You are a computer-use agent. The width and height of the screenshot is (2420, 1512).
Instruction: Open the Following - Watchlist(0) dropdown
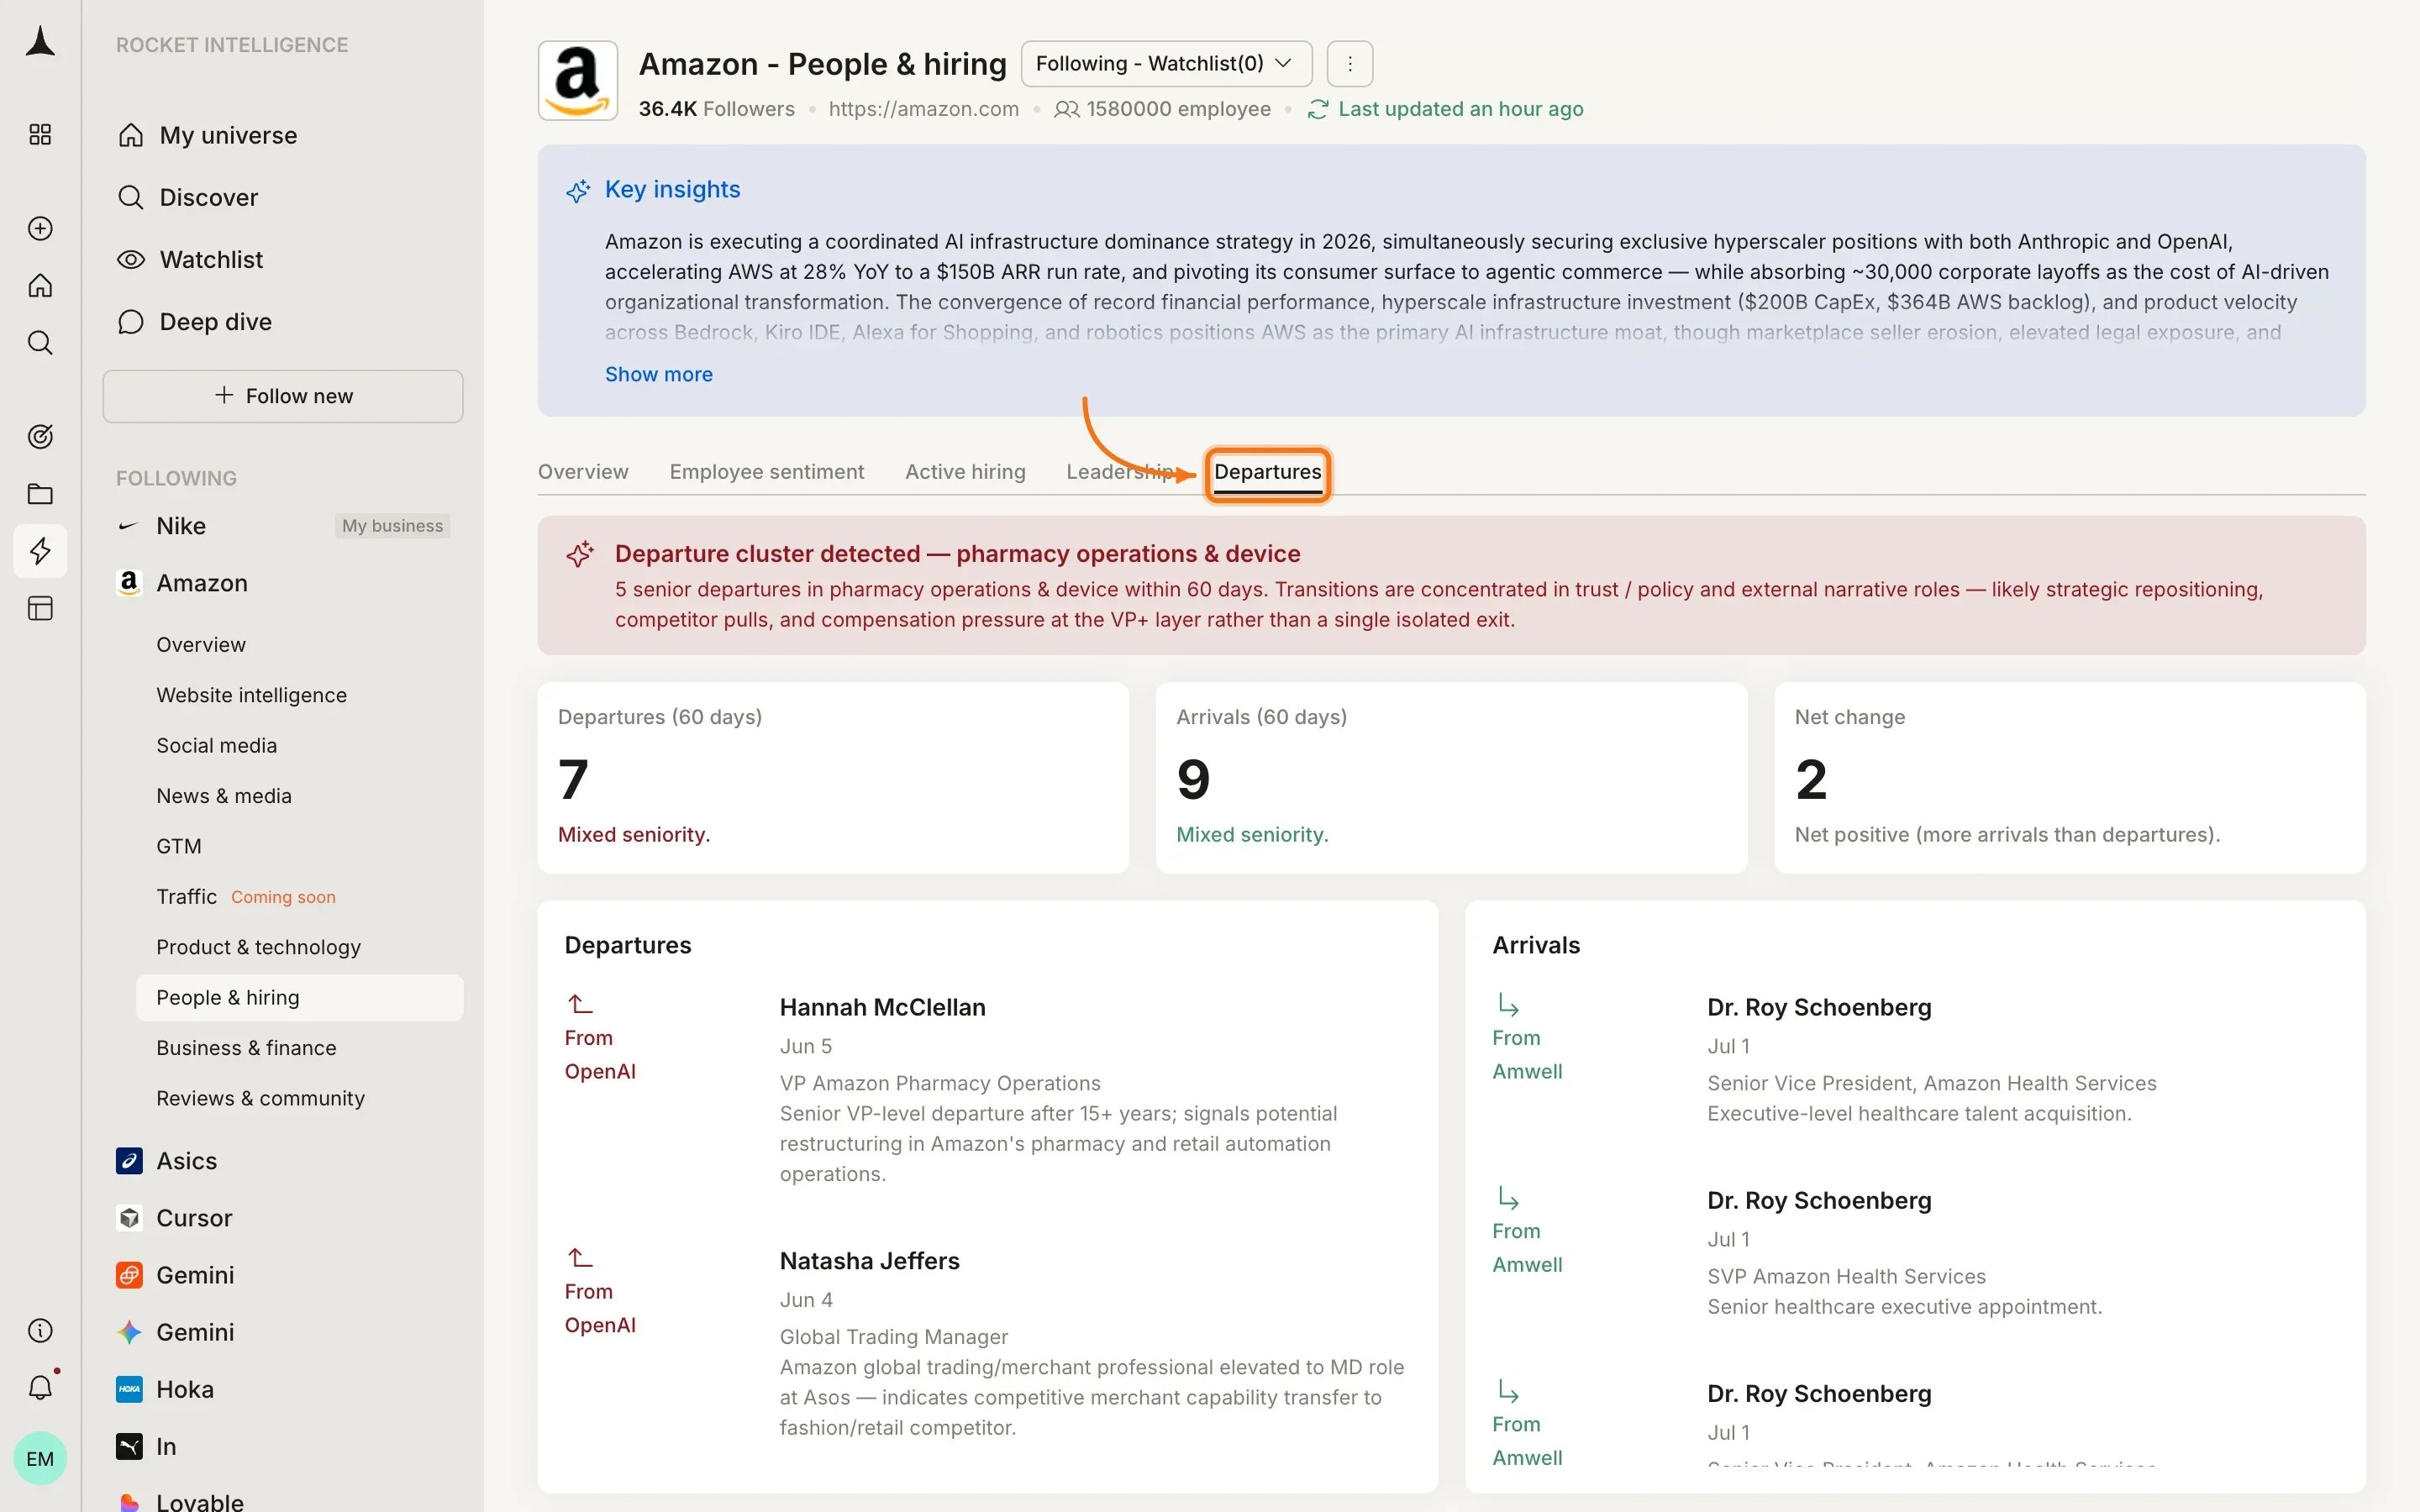tap(1166, 64)
